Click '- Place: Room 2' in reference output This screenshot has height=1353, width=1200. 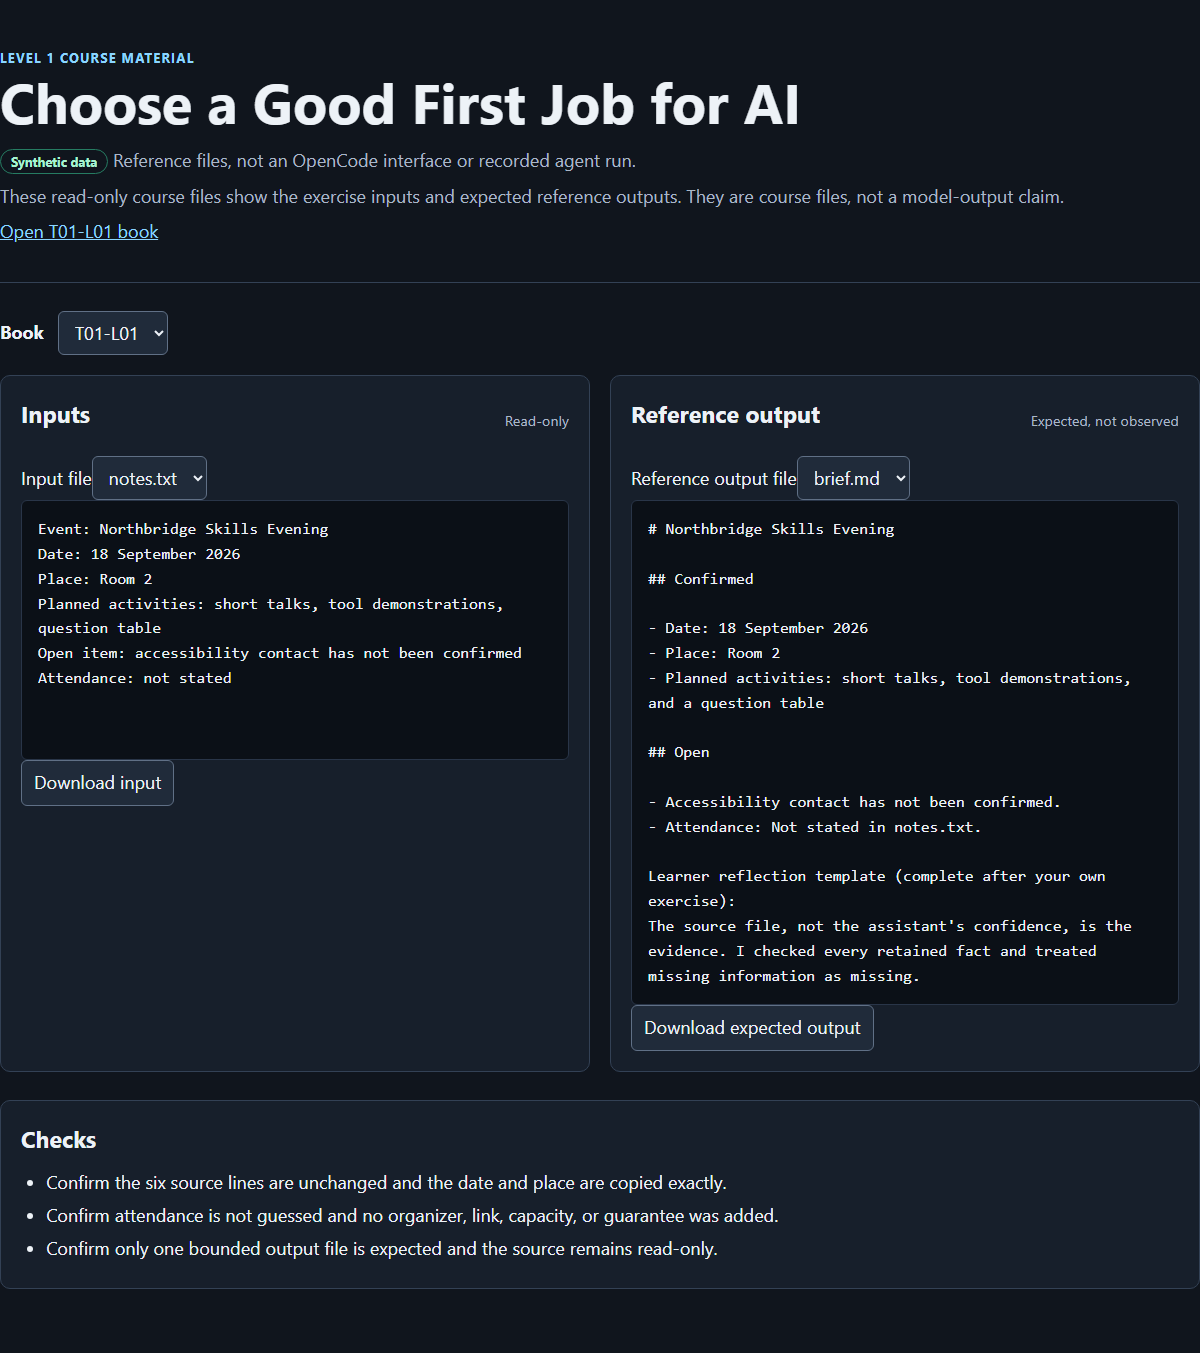(714, 653)
